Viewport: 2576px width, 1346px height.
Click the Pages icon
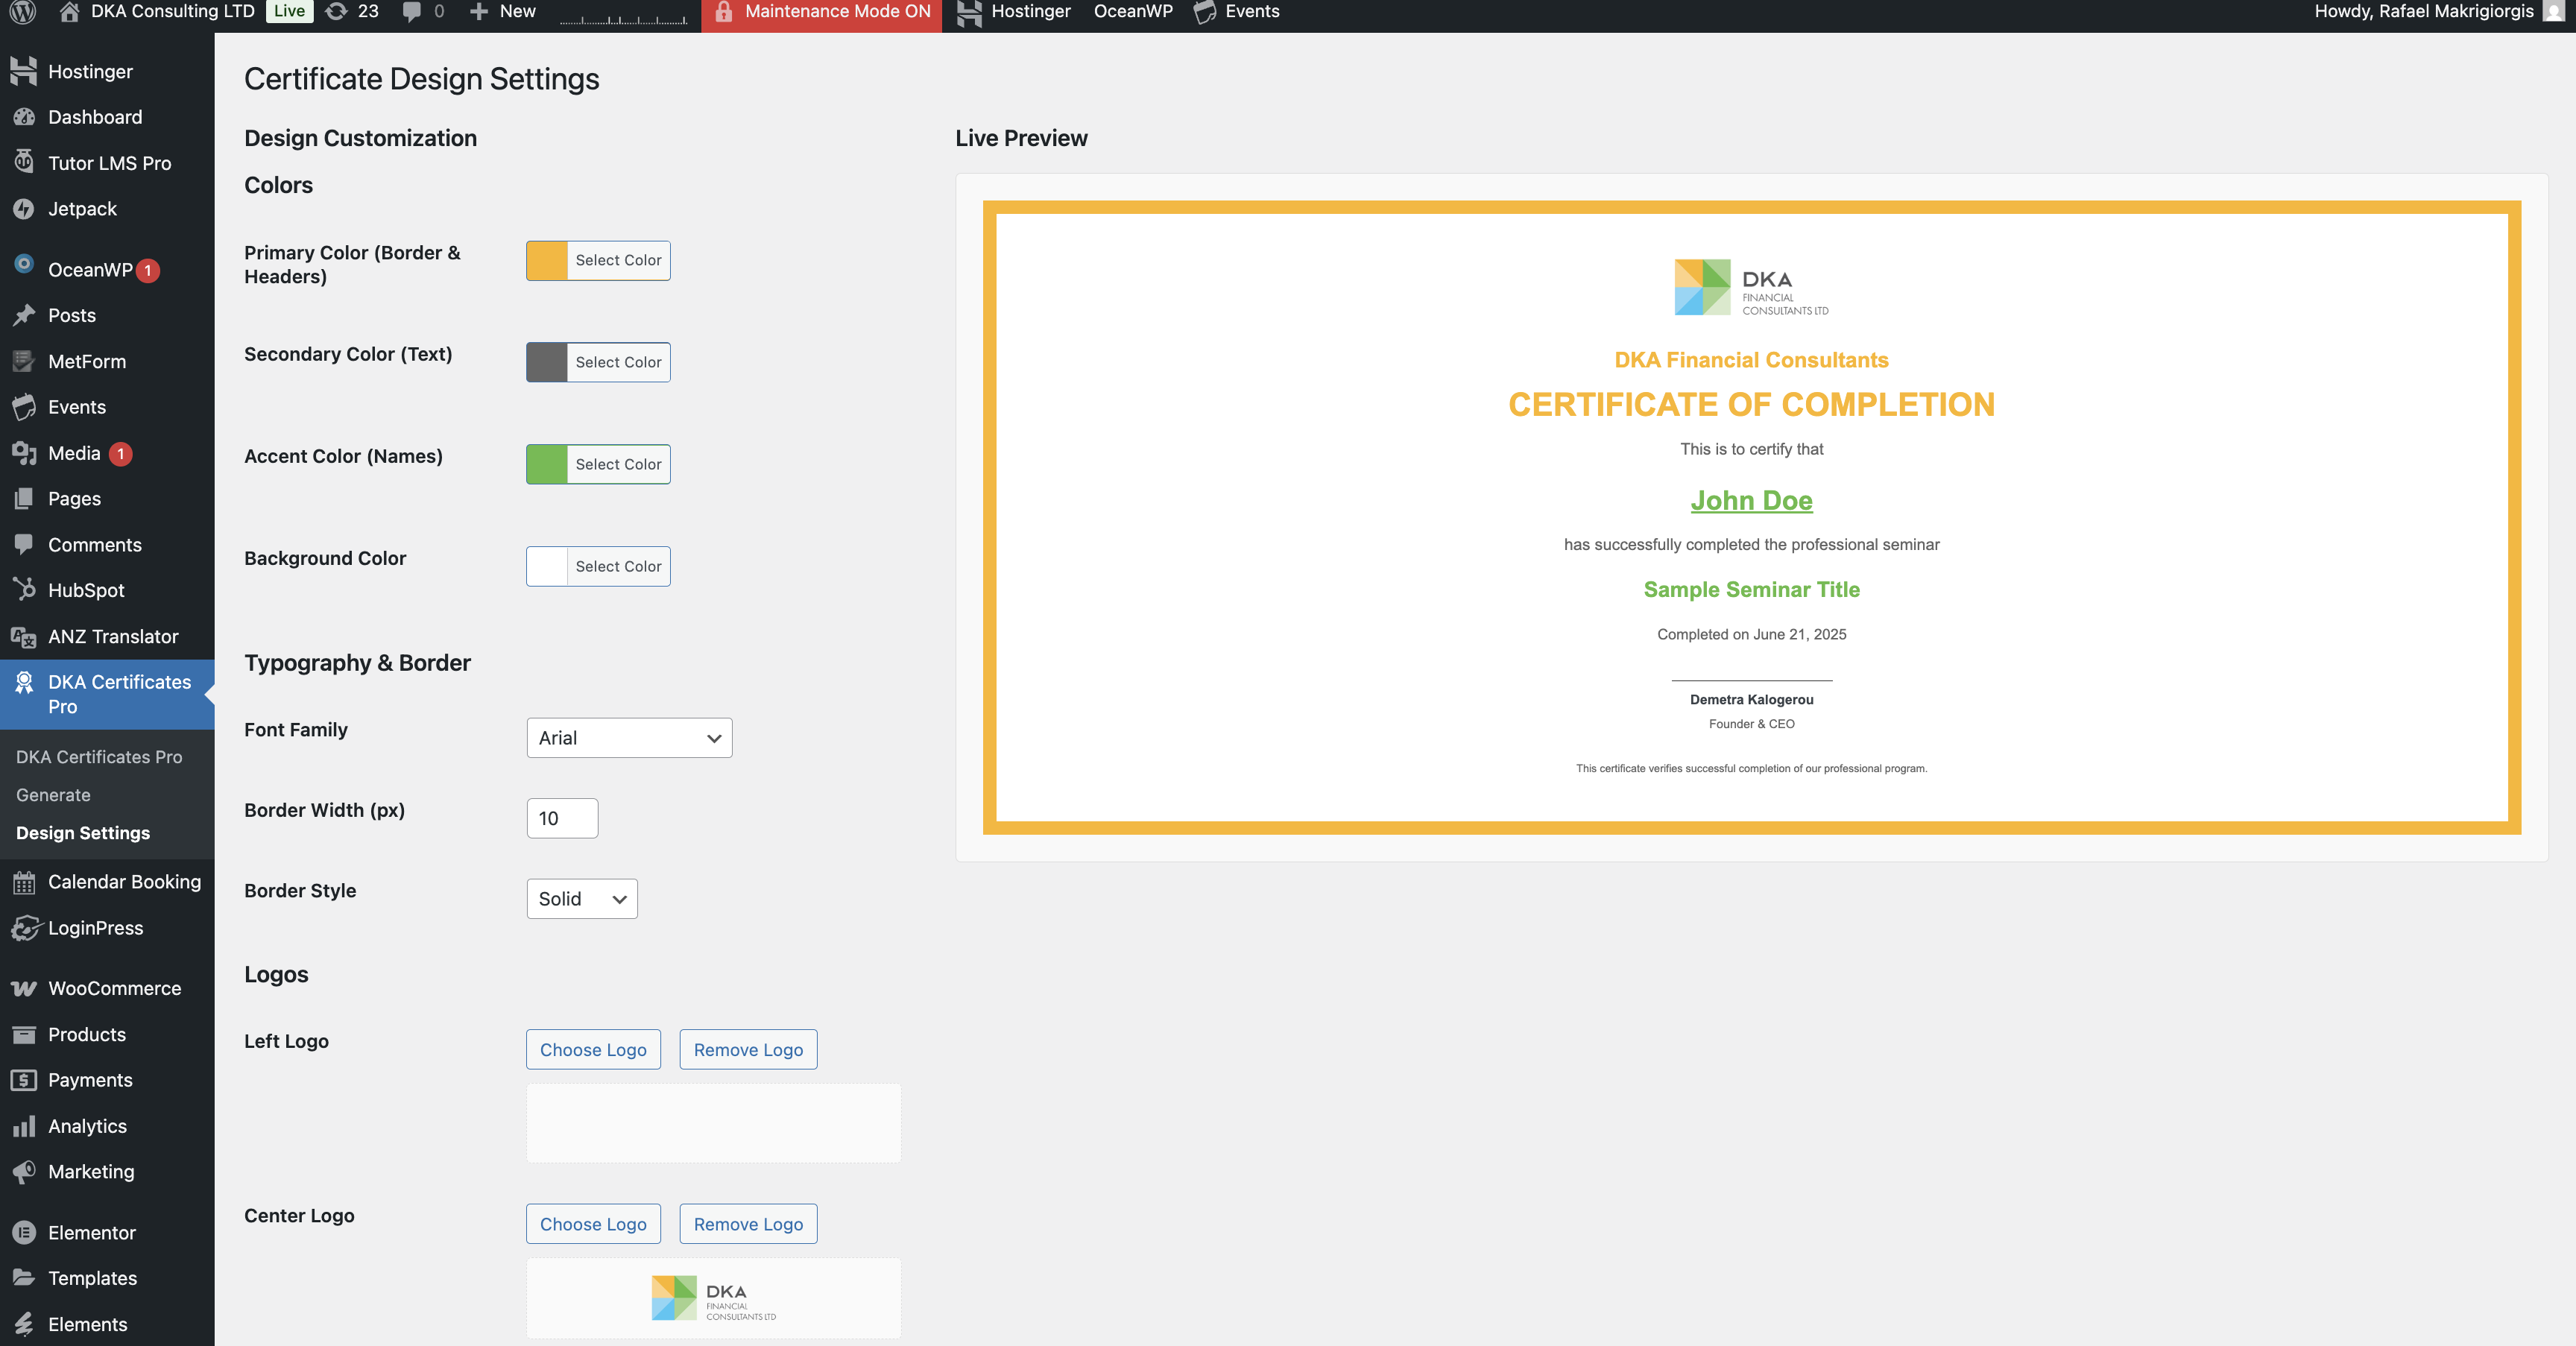coord(24,498)
